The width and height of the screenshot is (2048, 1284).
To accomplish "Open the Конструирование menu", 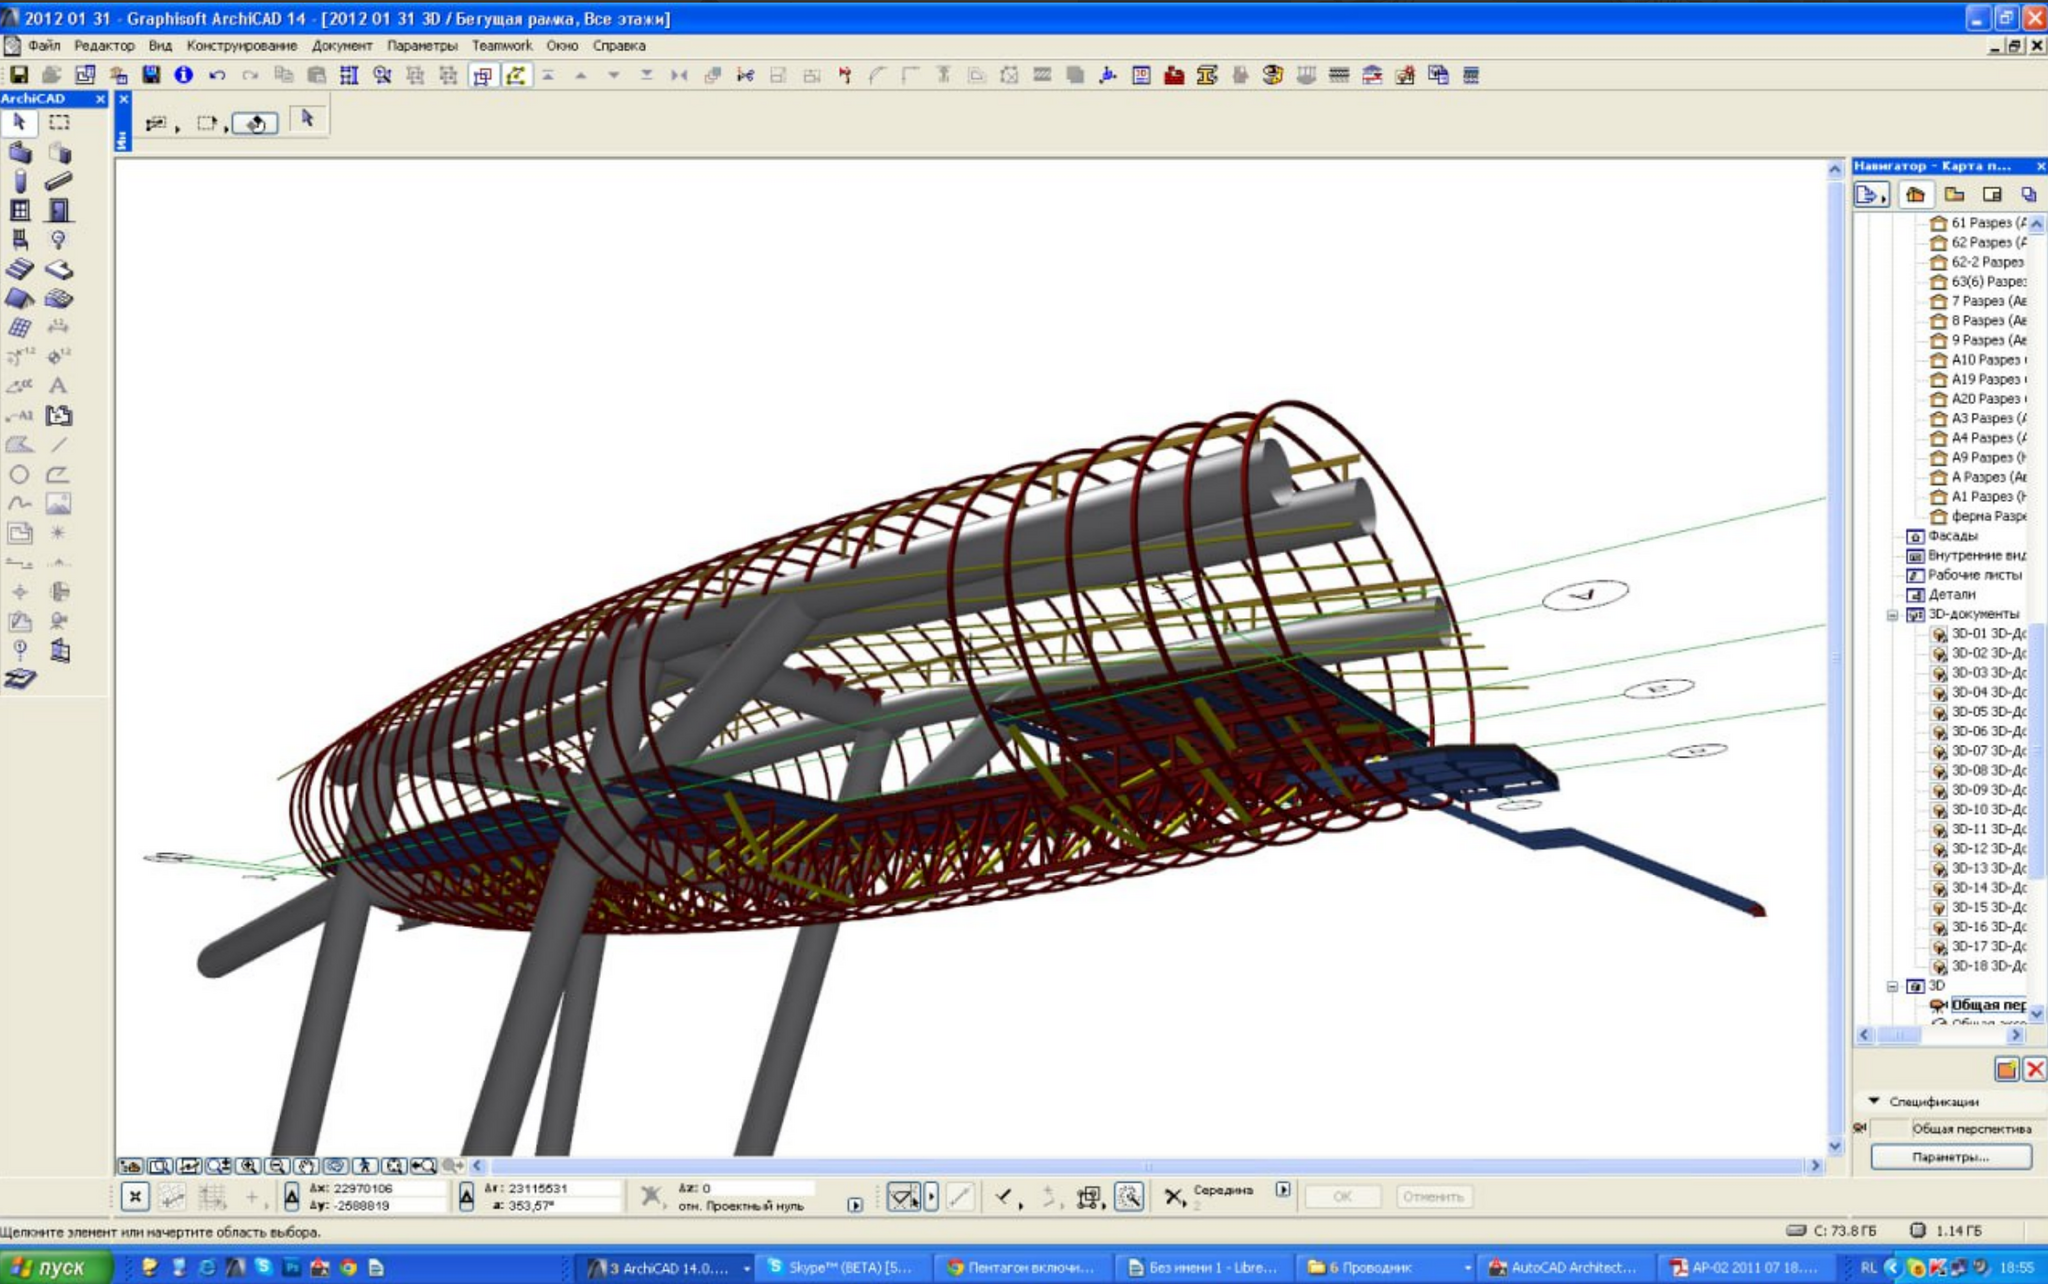I will [x=241, y=46].
